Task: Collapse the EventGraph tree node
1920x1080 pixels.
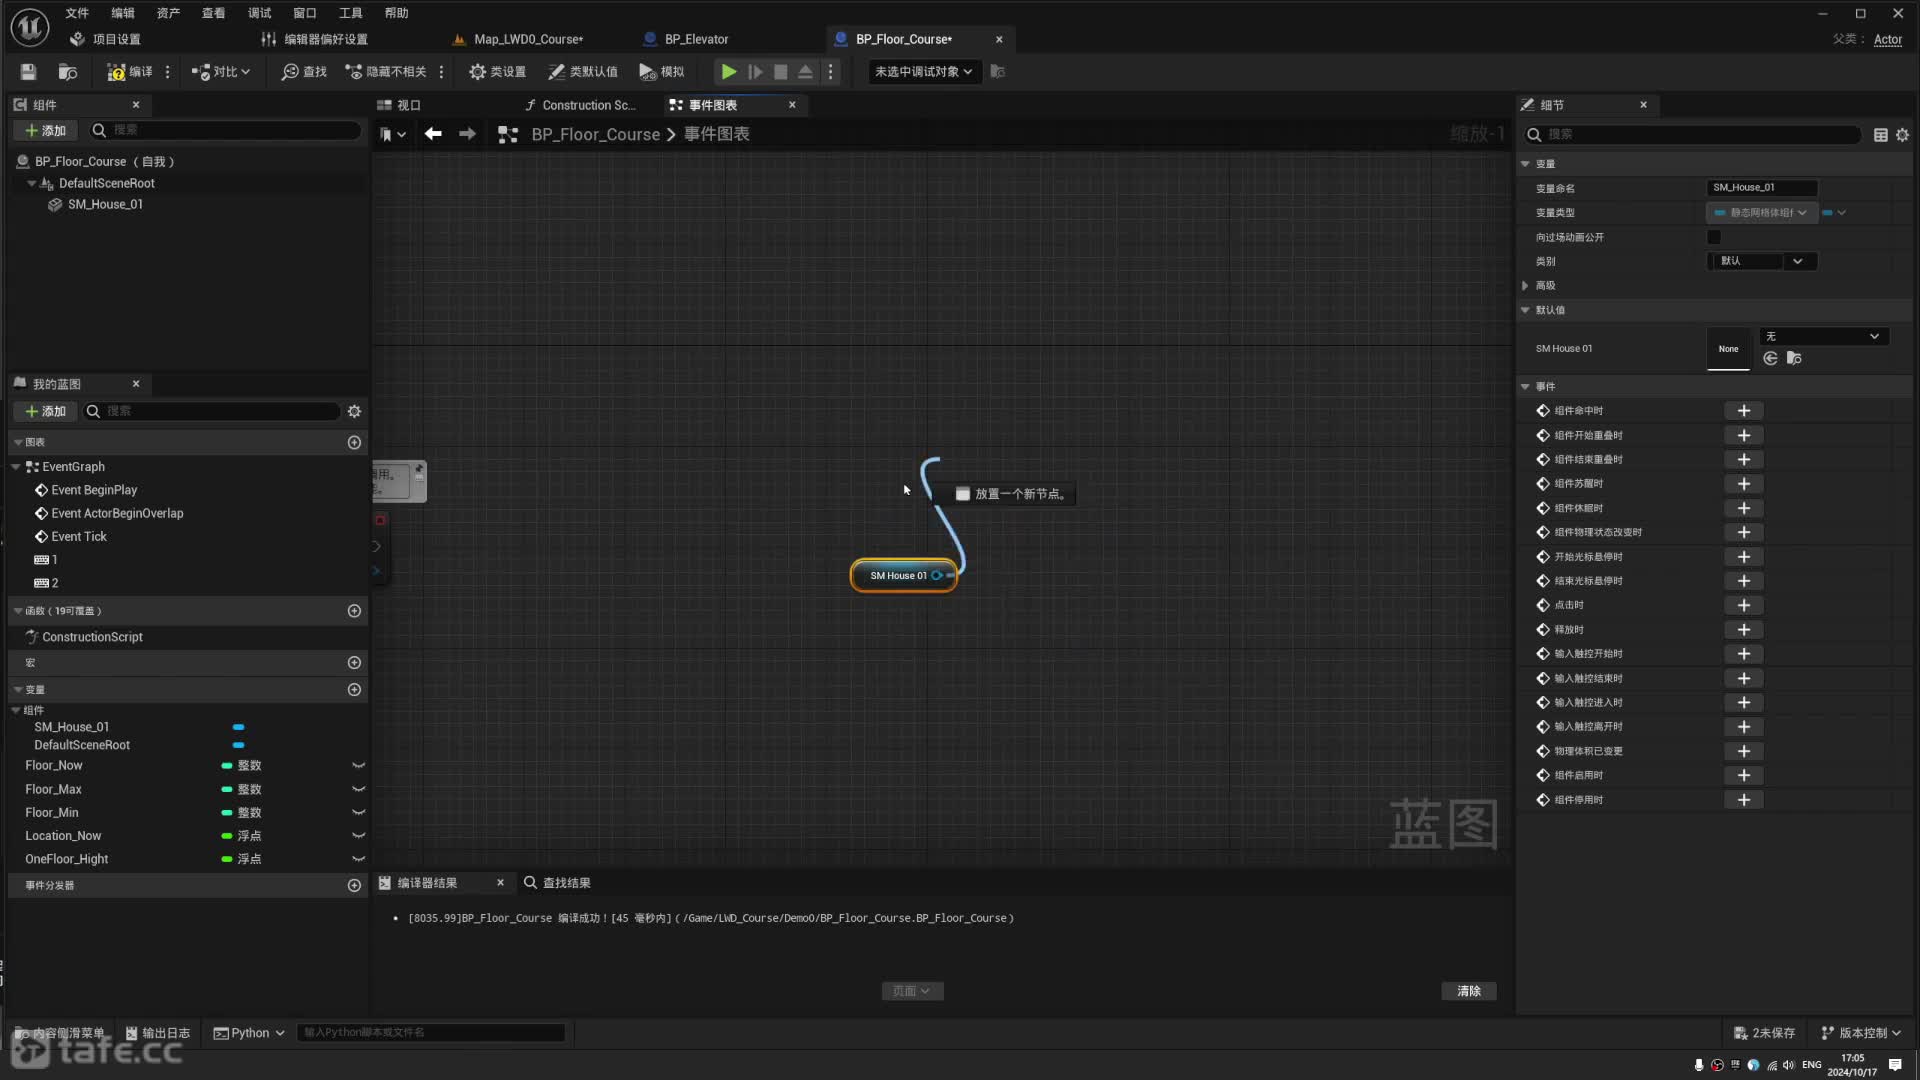Action: [16, 467]
